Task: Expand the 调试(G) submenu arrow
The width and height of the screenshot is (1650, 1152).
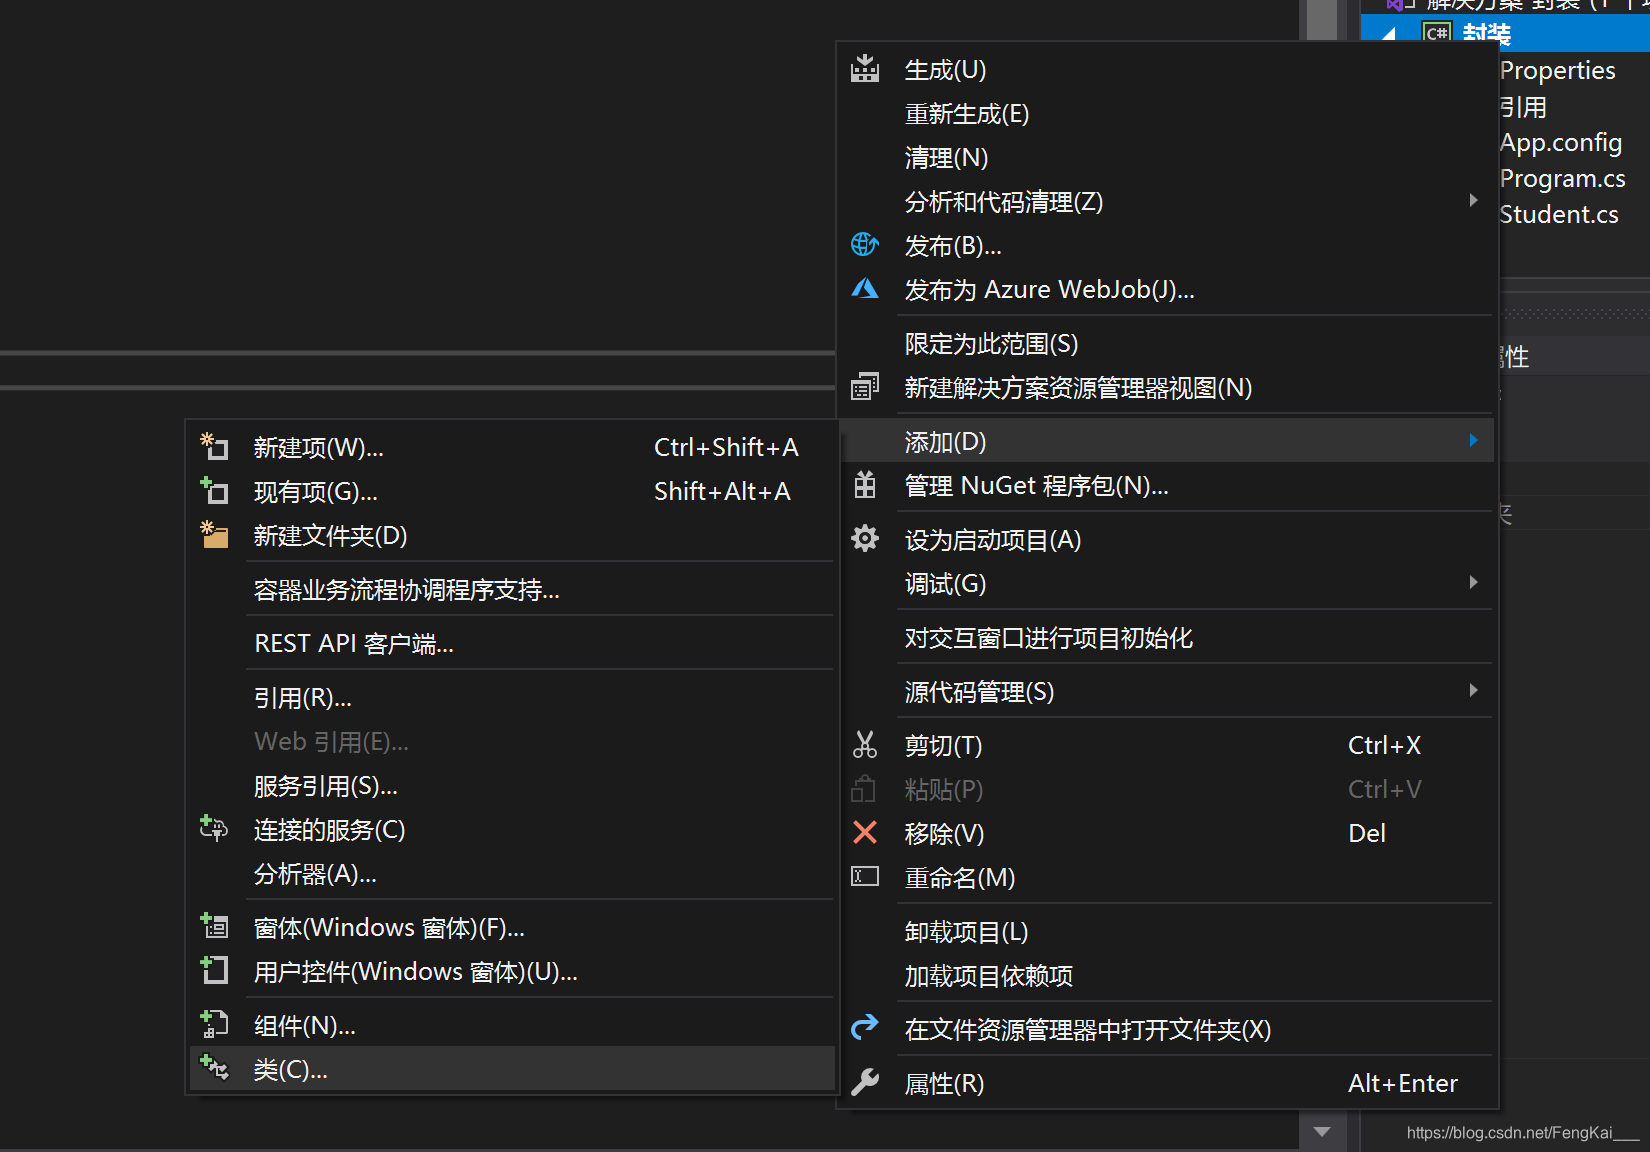Action: (1473, 582)
